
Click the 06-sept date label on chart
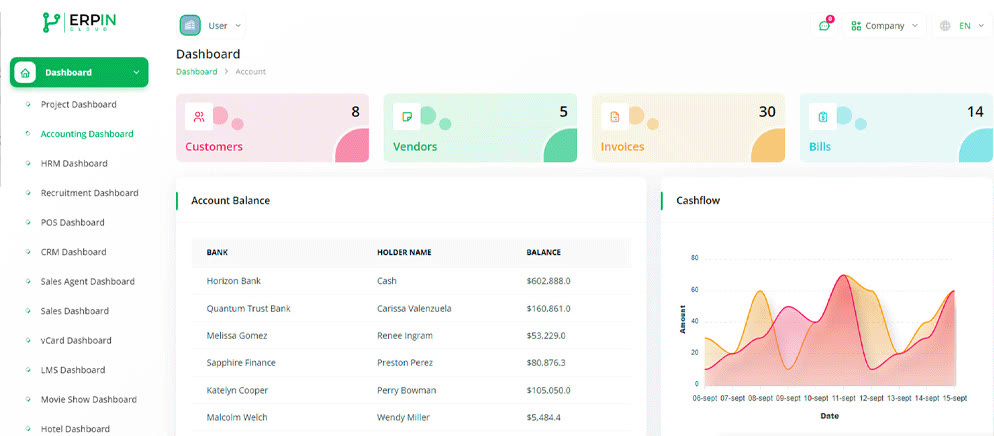click(x=705, y=399)
